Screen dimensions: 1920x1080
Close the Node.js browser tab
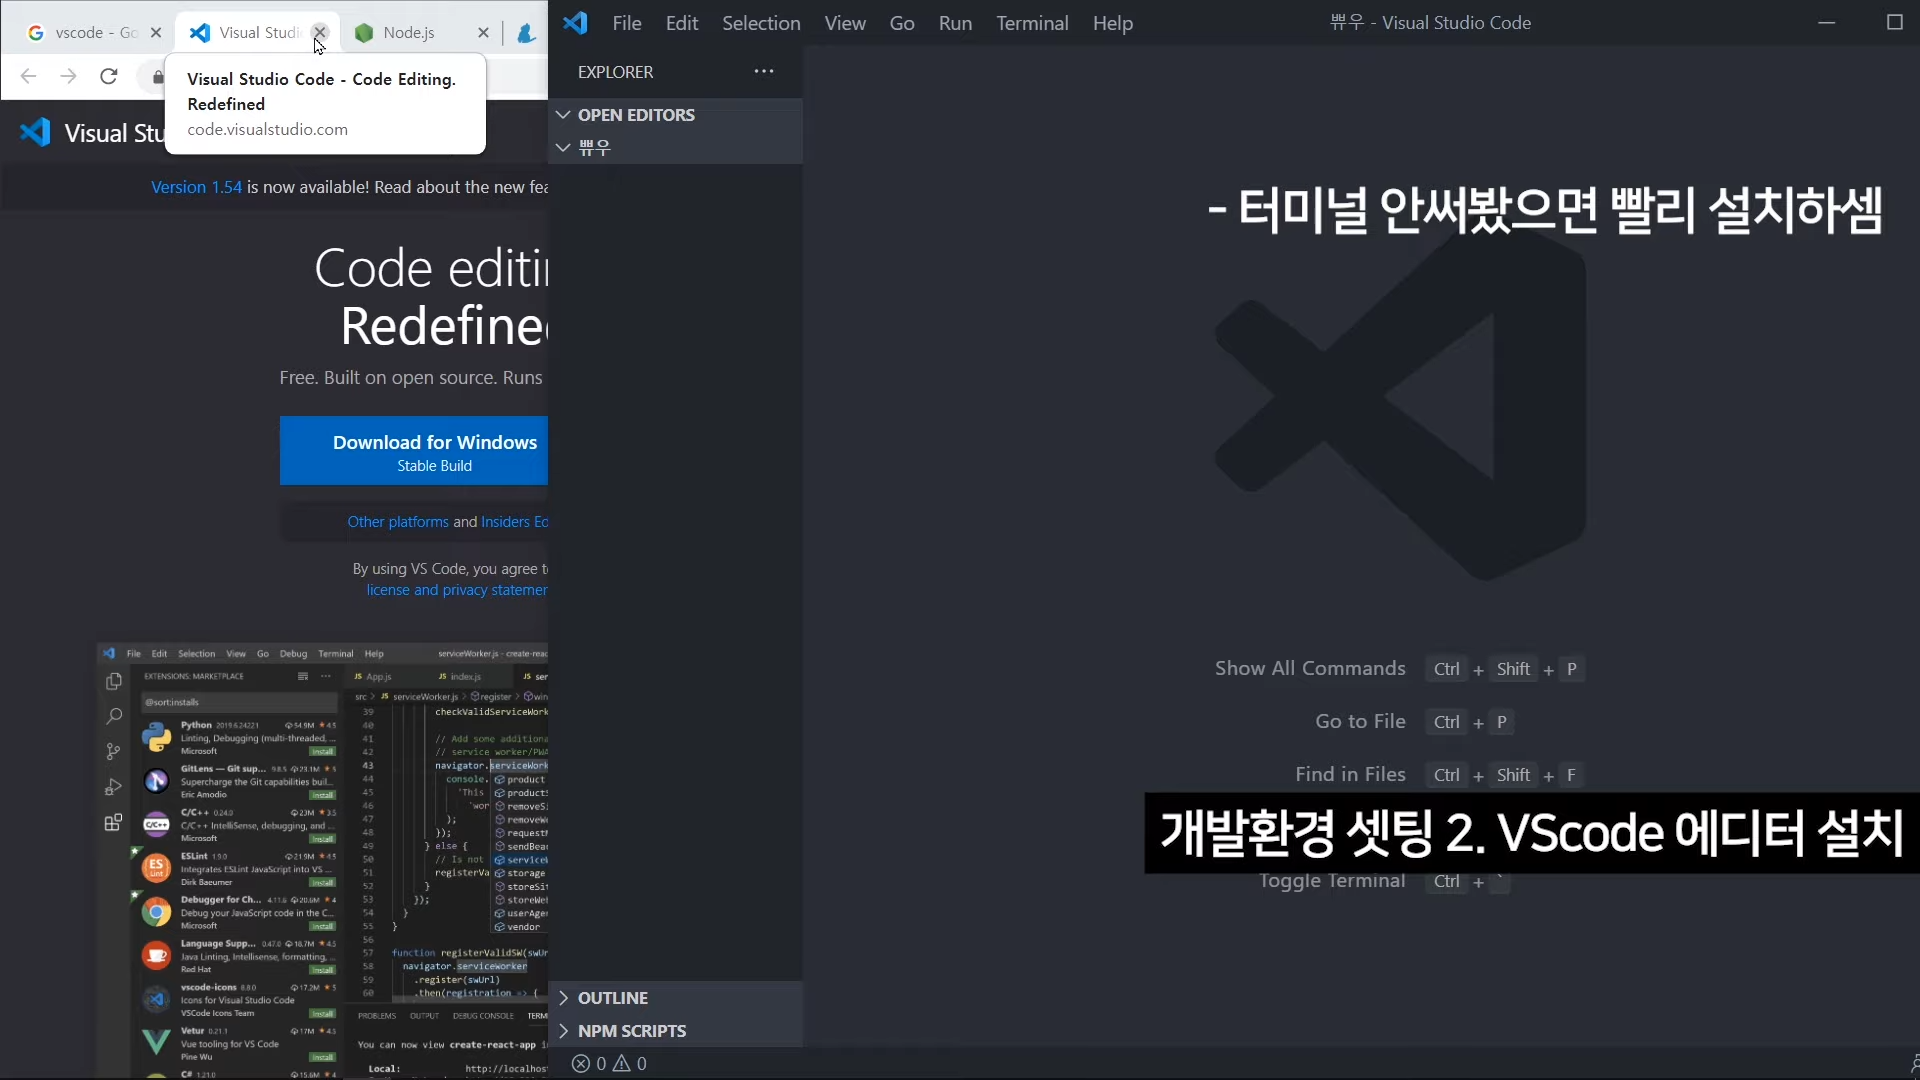tap(483, 33)
